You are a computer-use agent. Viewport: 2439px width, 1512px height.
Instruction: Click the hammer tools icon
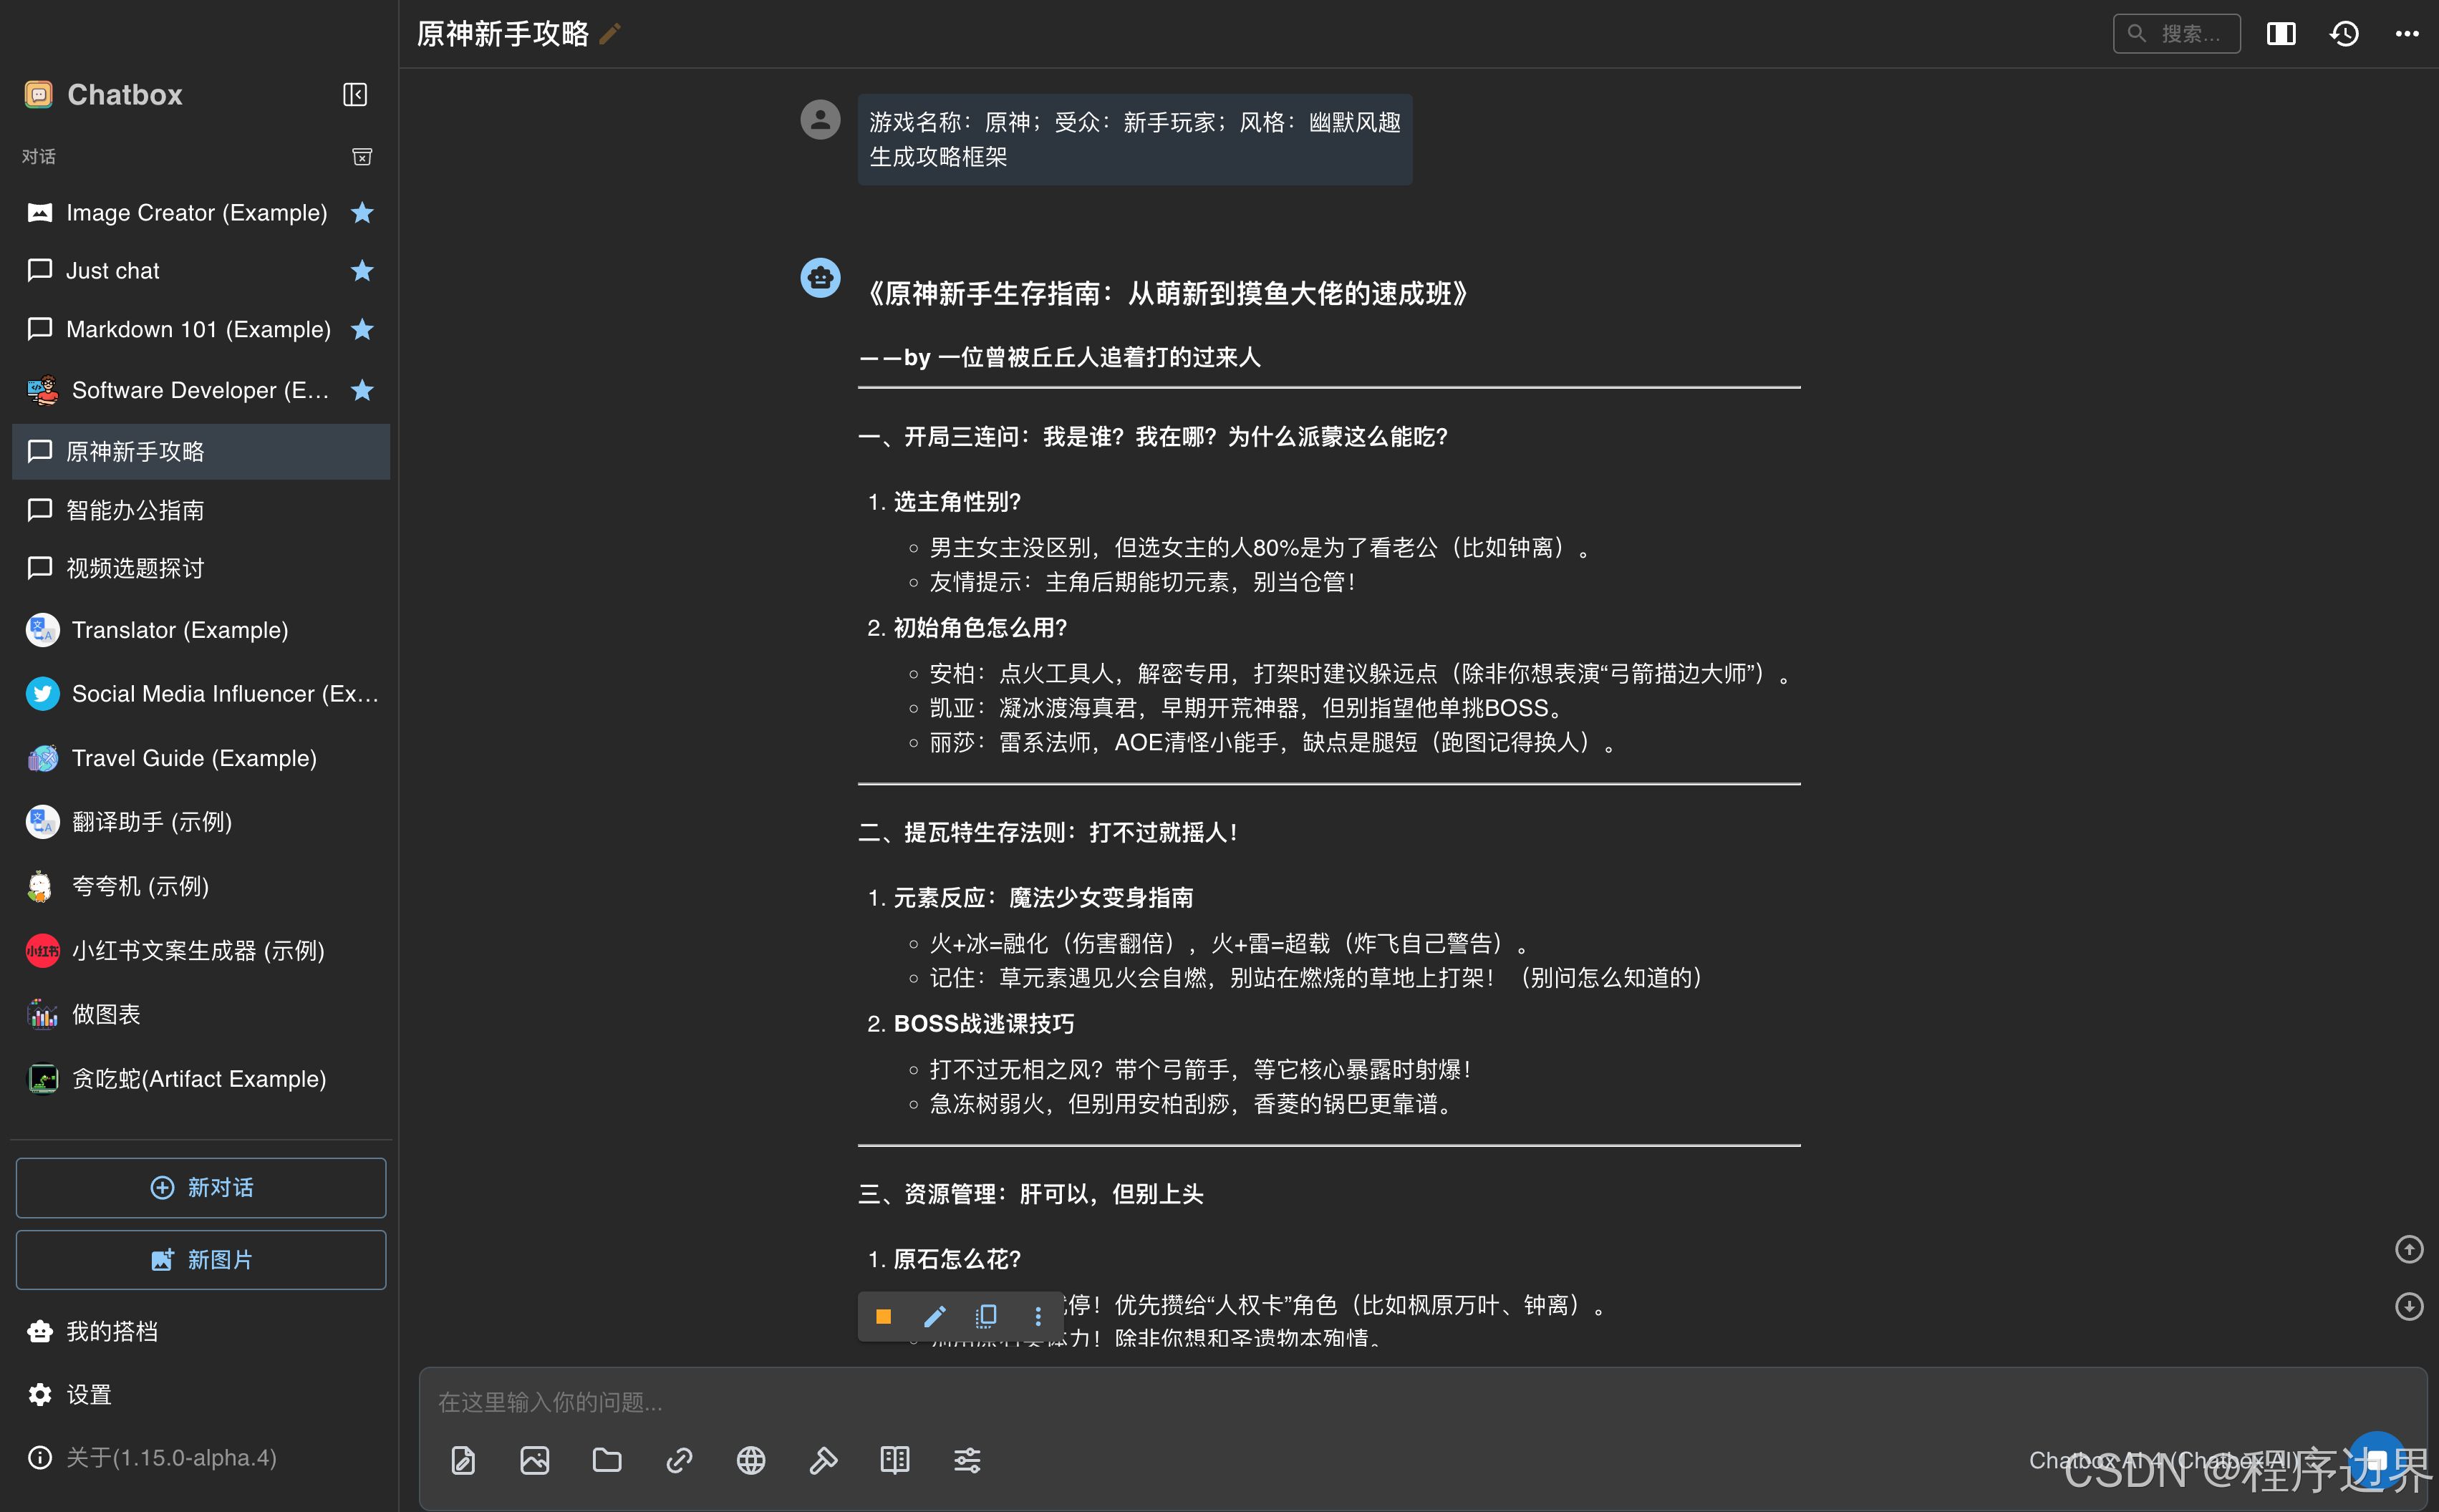point(823,1461)
